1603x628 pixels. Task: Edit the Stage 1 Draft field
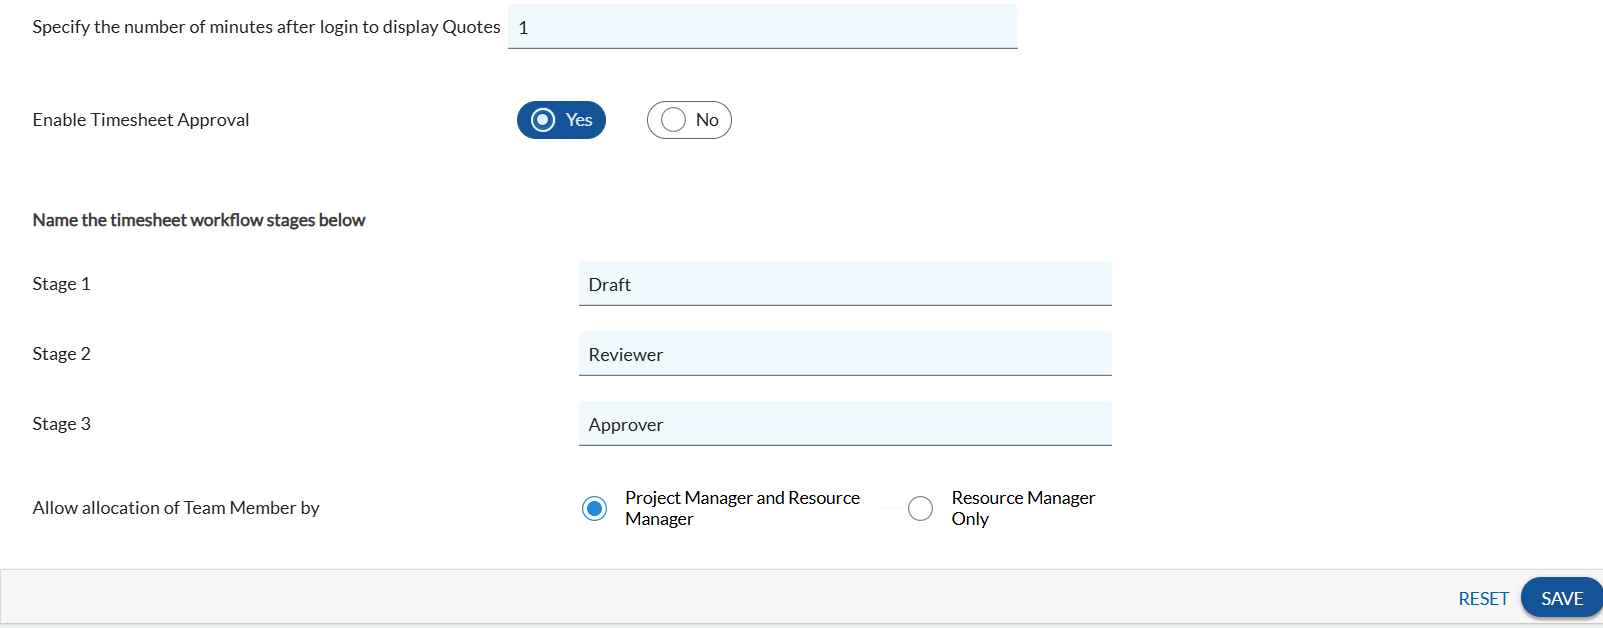point(845,284)
